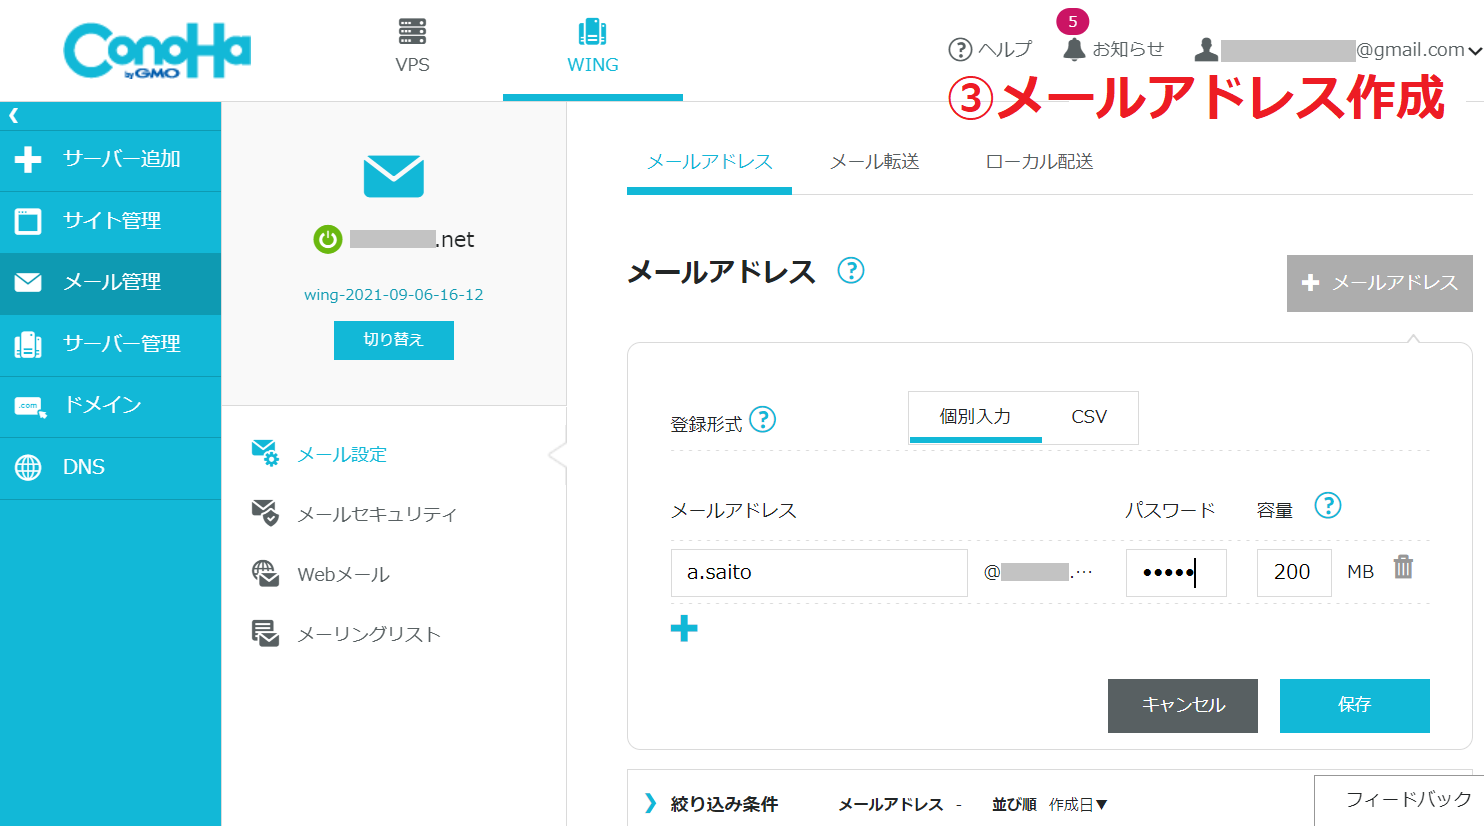Screen dimensions: 1484x826
Task: Click the .com icon beside ドメイン
Action: click(28, 406)
